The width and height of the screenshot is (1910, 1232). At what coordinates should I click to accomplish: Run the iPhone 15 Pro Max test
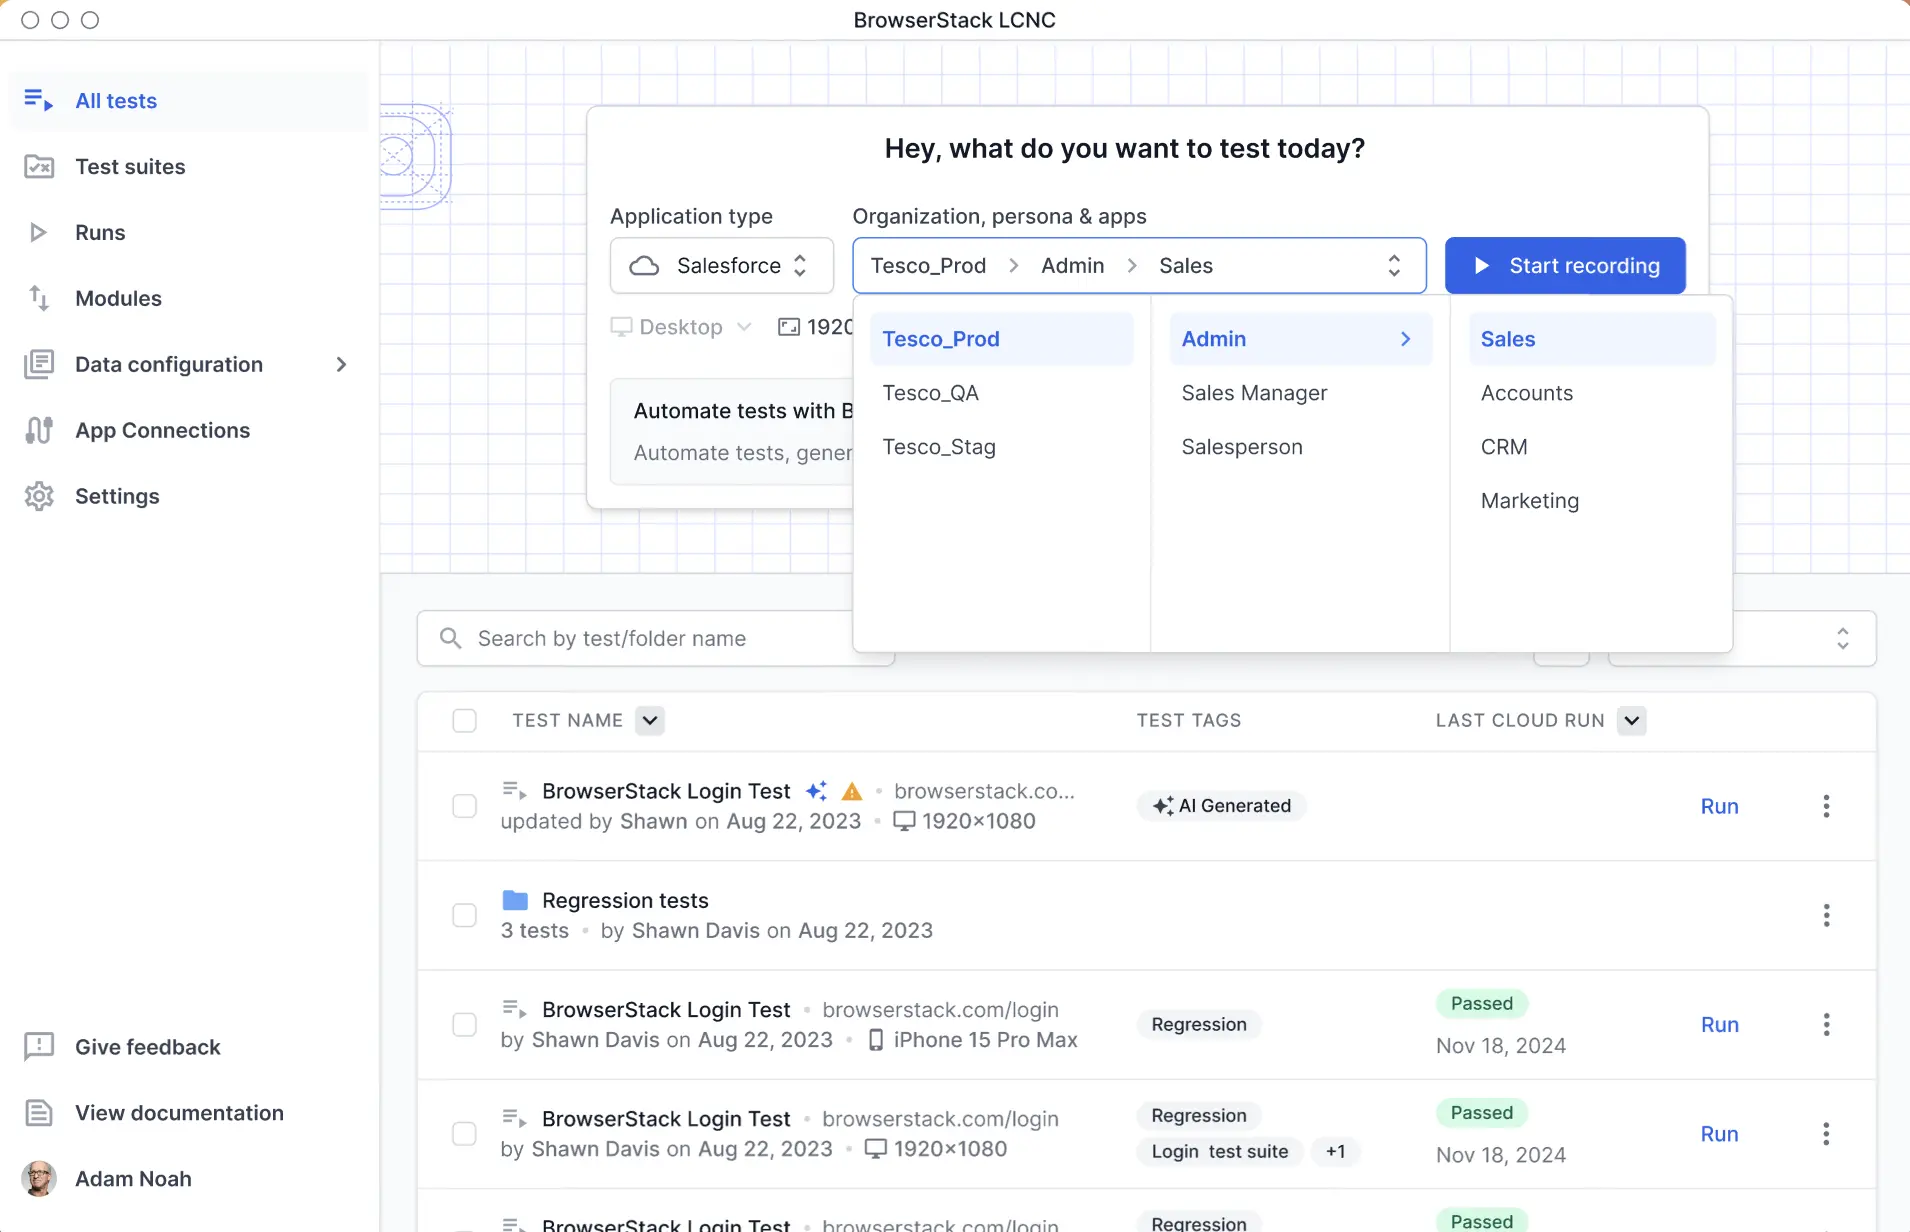click(1719, 1025)
